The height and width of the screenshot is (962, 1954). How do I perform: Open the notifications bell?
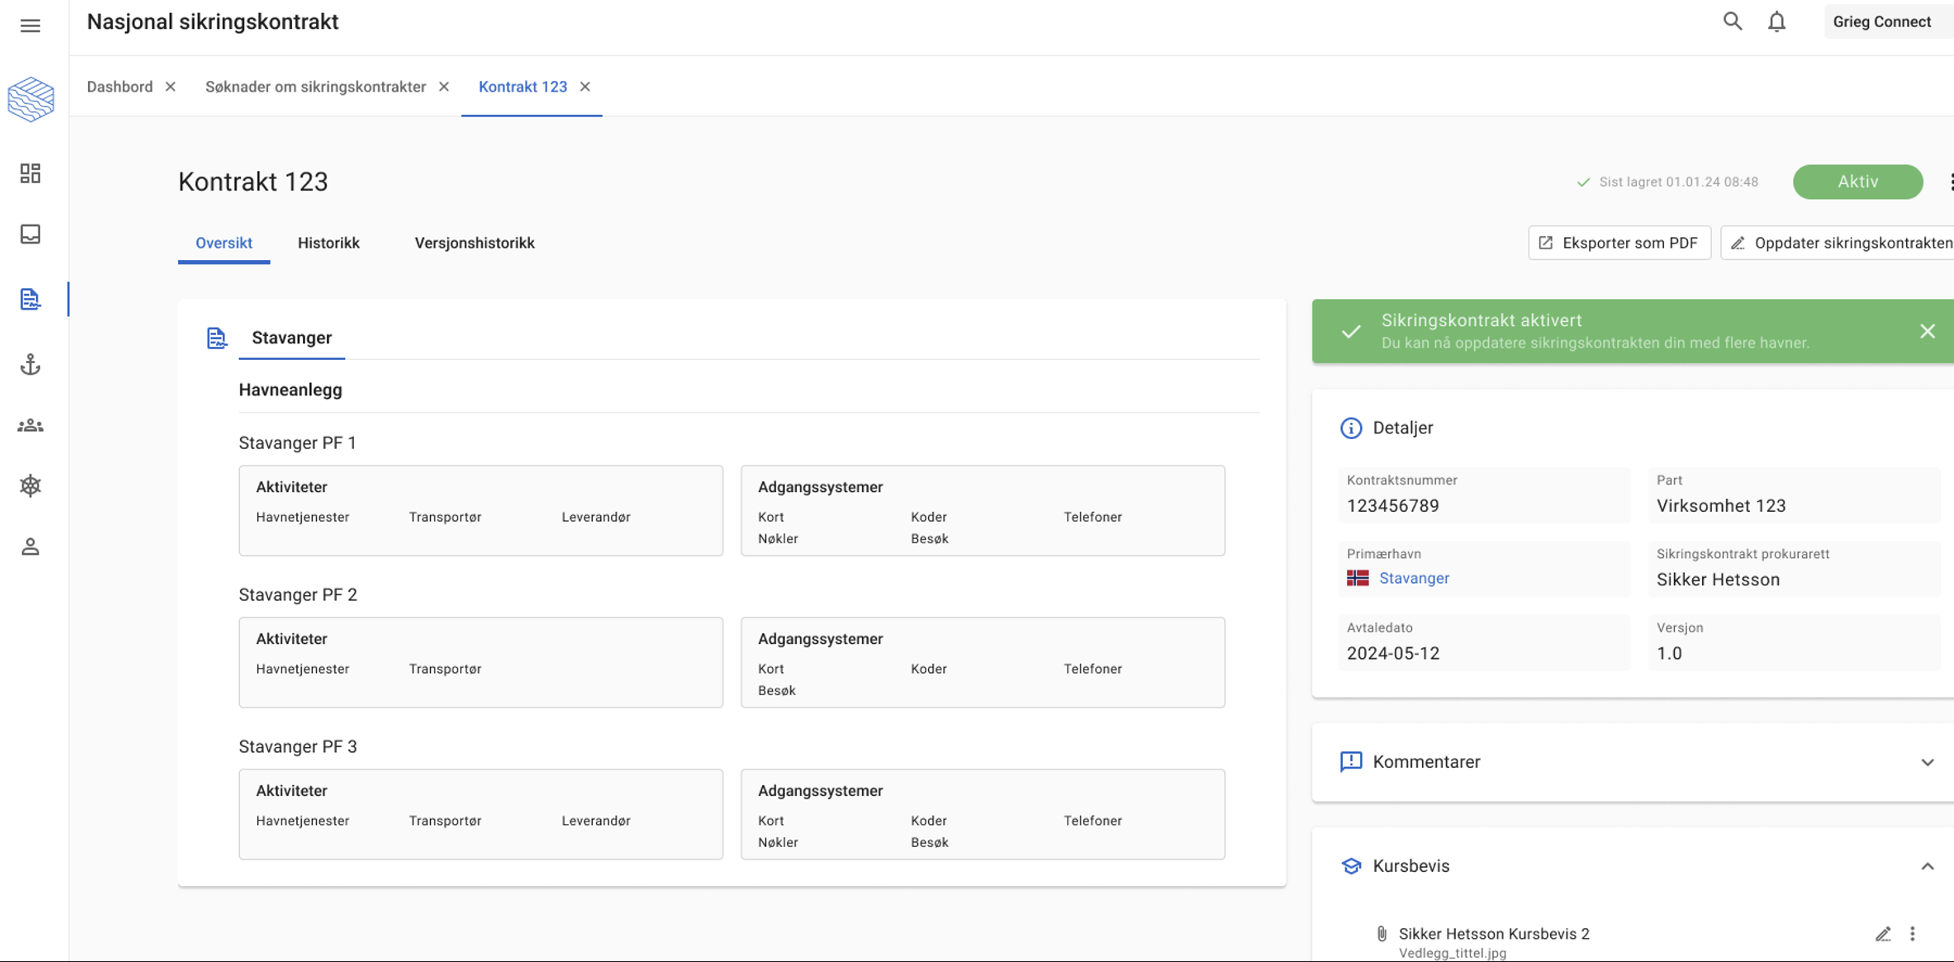pyautogui.click(x=1776, y=22)
